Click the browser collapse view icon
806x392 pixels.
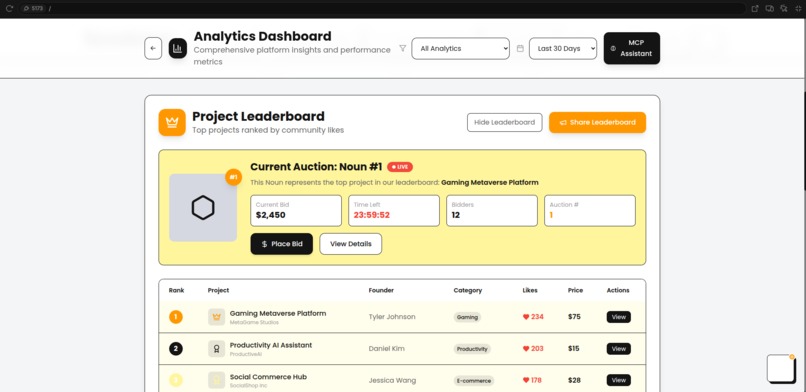click(x=798, y=8)
